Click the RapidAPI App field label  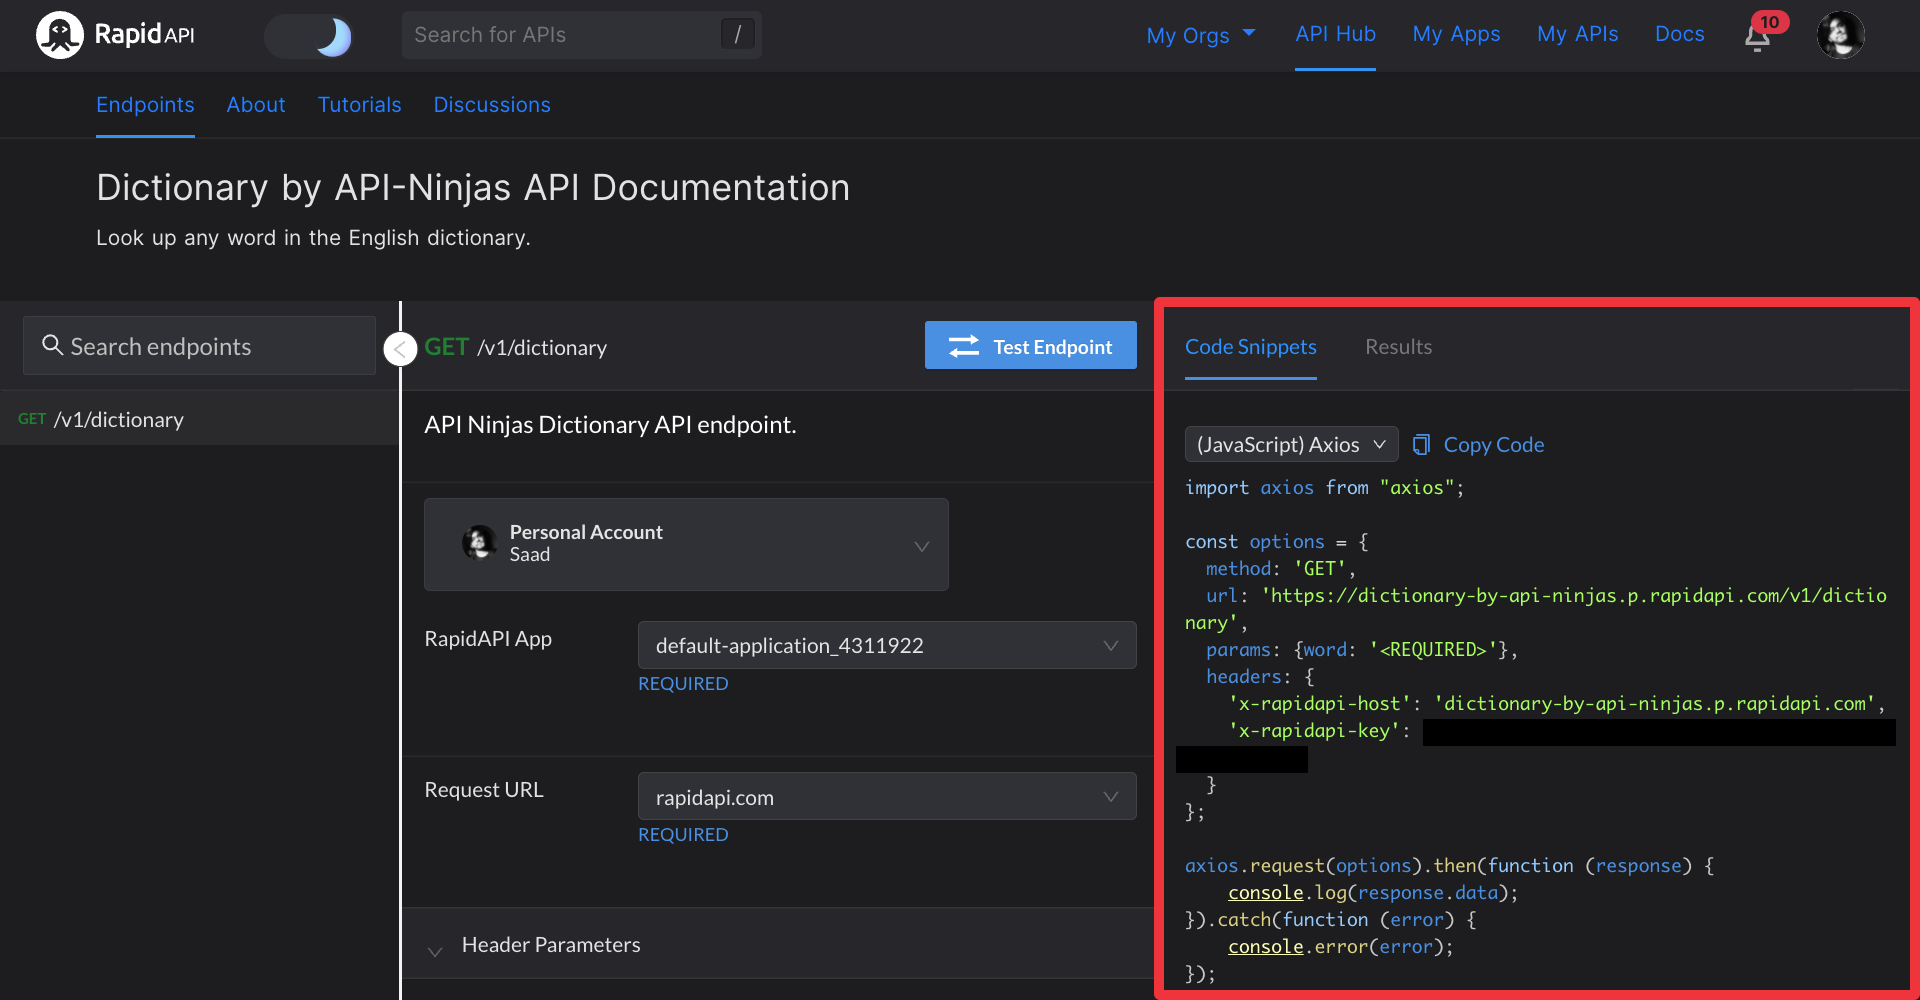[x=488, y=639]
